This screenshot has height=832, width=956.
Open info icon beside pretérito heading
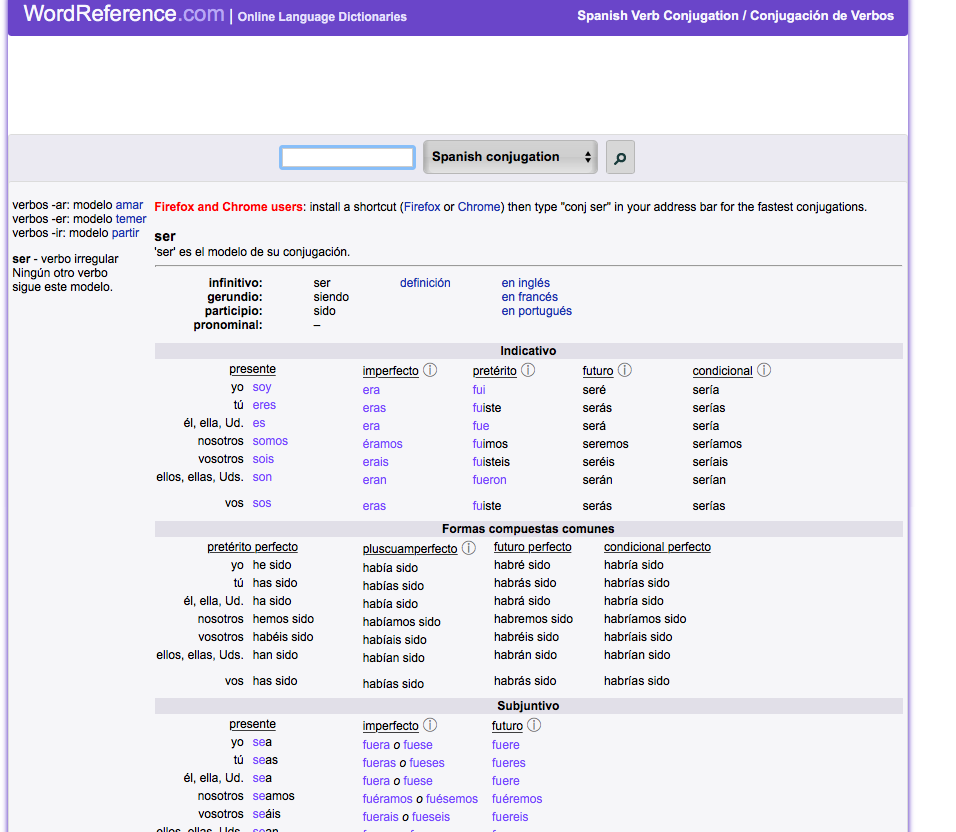[x=528, y=370]
